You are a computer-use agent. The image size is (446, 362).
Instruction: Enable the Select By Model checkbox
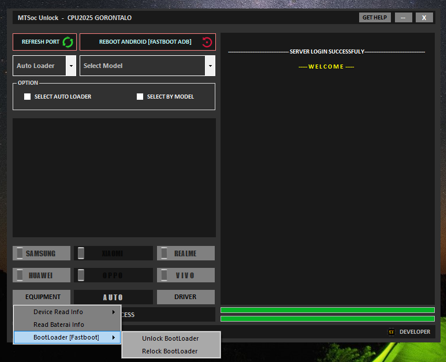[x=140, y=97]
